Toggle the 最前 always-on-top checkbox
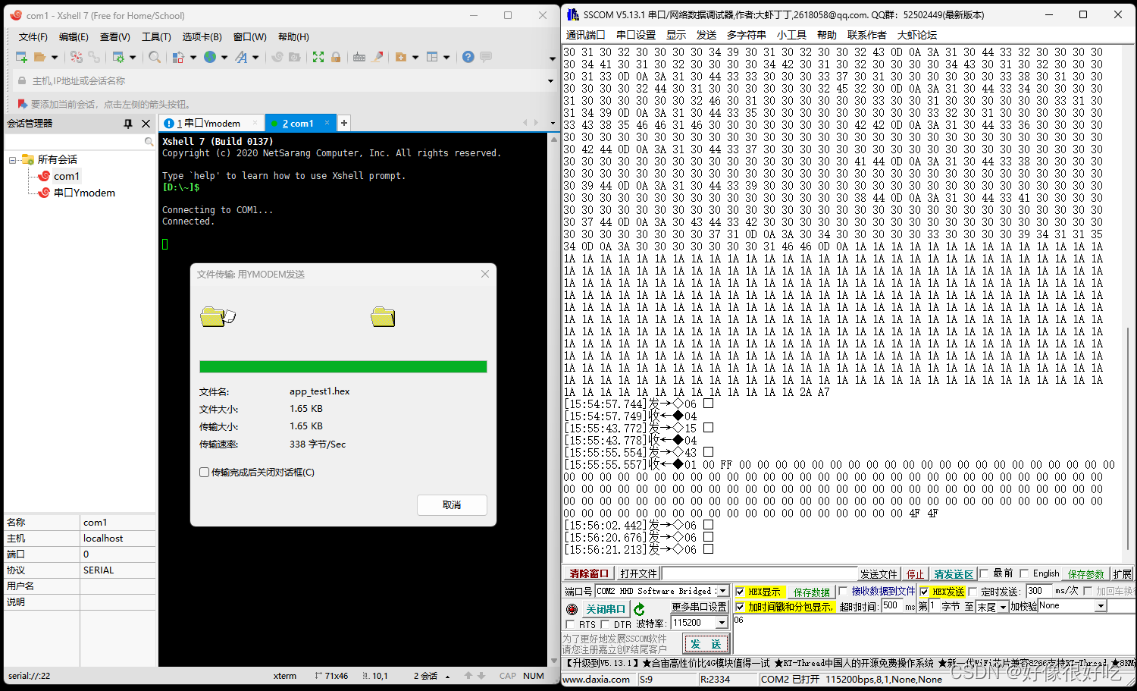The width and height of the screenshot is (1137, 691). pos(984,574)
